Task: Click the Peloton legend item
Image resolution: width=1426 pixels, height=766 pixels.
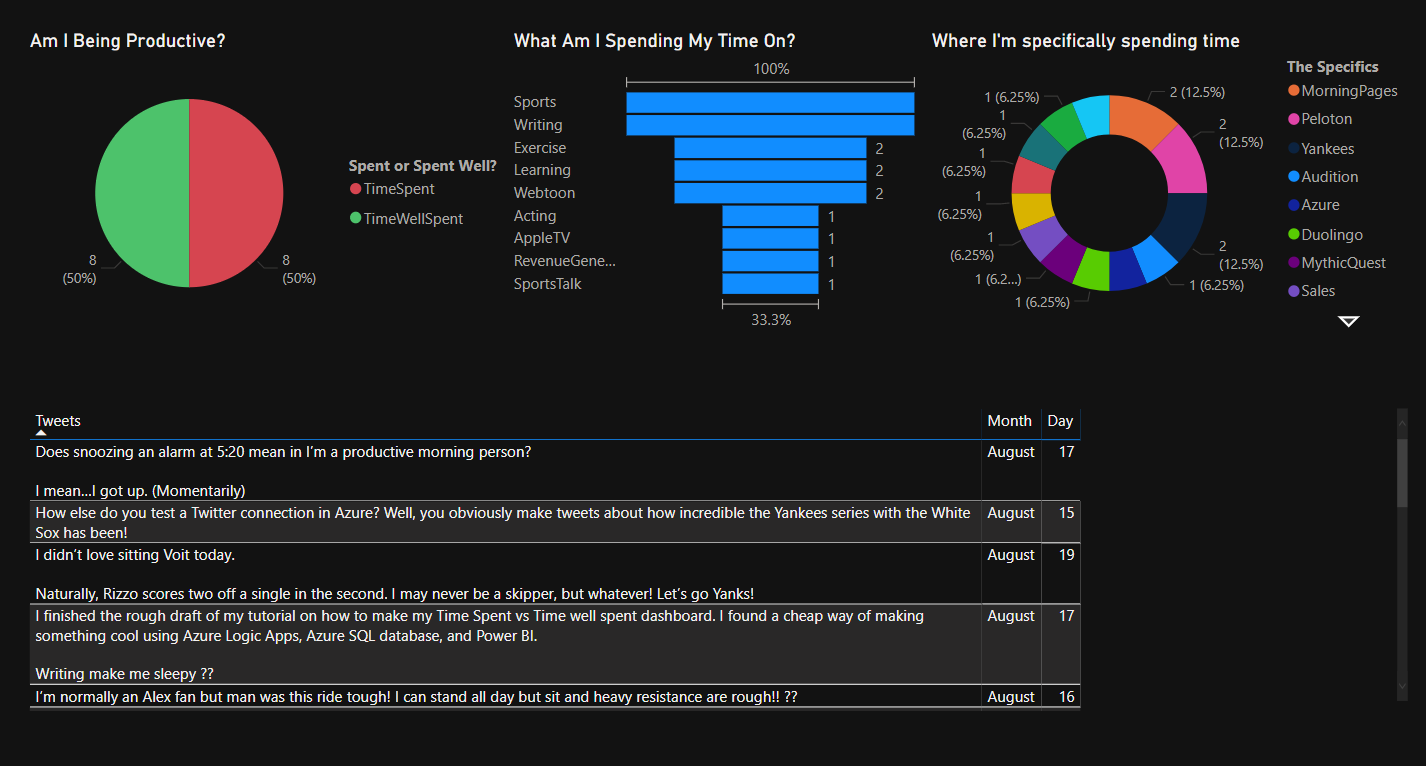Action: [x=1320, y=119]
